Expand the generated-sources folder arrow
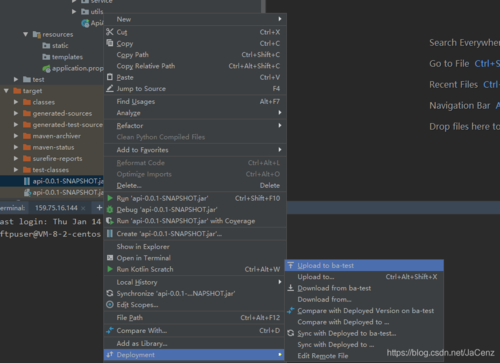500x363 pixels. point(16,113)
